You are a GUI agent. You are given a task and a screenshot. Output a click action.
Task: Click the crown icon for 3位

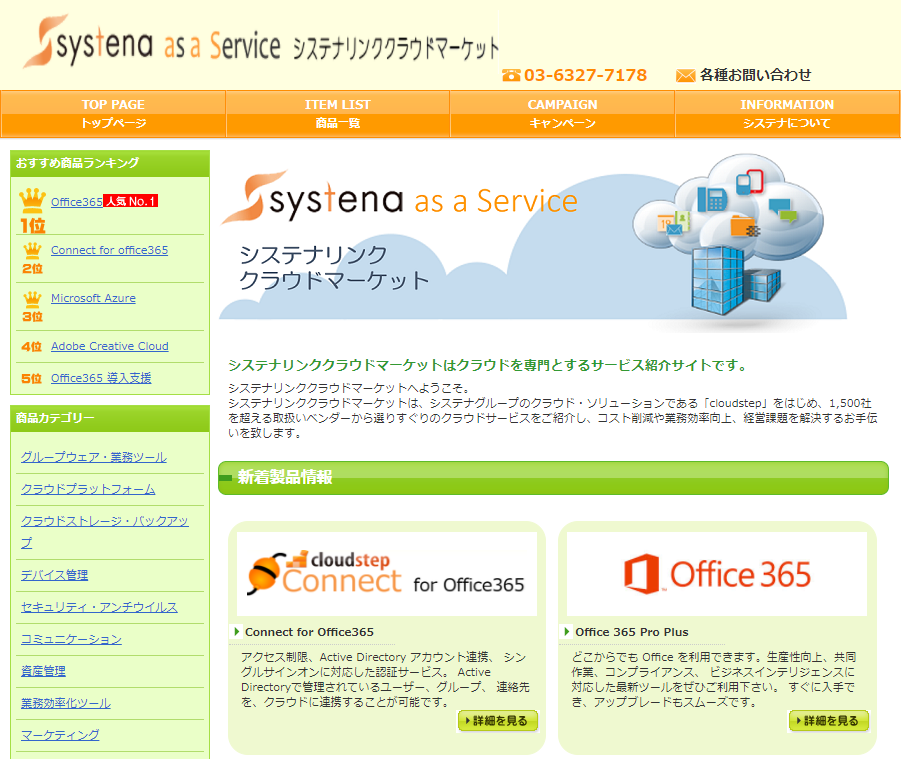tap(32, 299)
